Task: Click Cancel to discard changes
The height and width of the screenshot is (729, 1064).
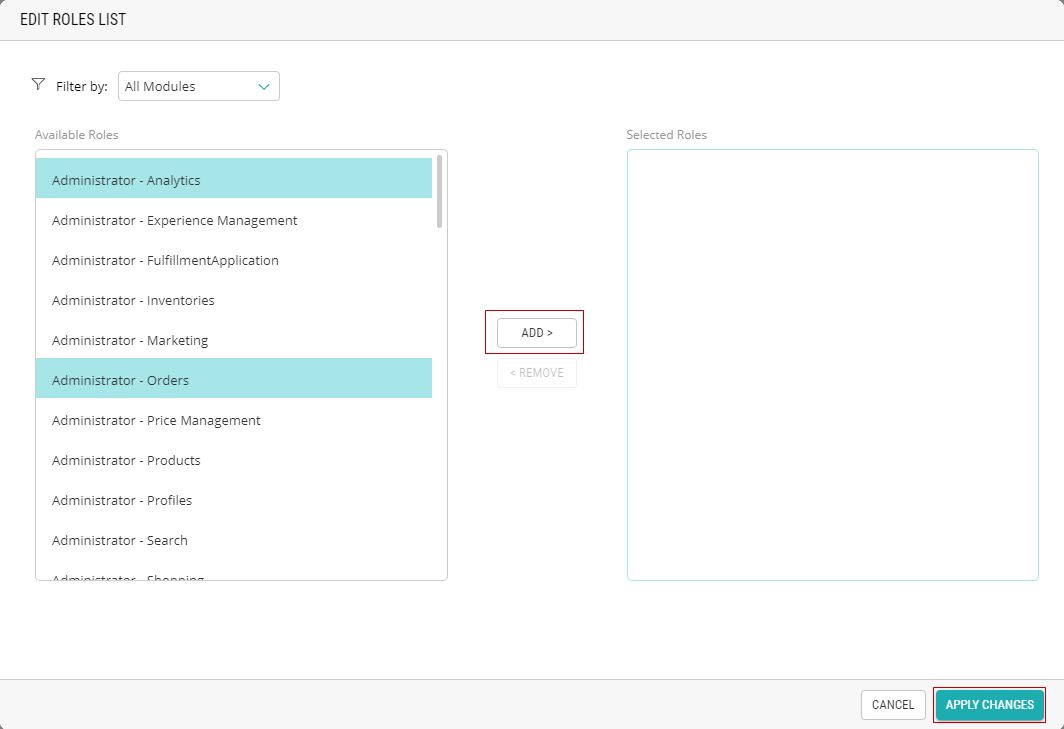Action: click(x=892, y=705)
